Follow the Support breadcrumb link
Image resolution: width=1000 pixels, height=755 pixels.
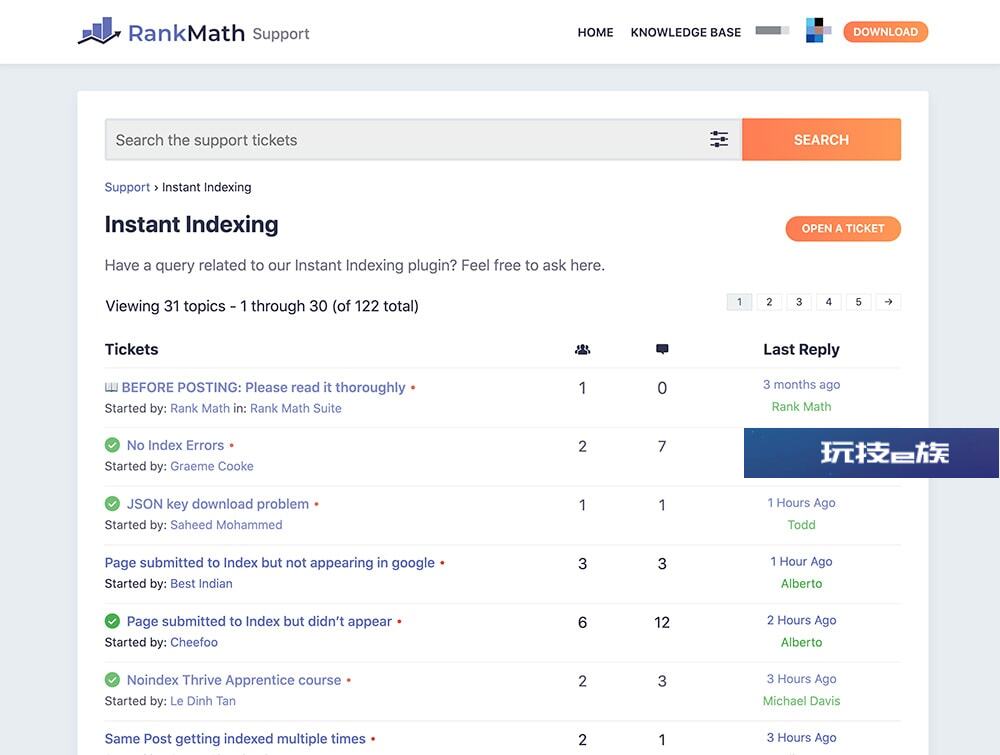point(127,187)
